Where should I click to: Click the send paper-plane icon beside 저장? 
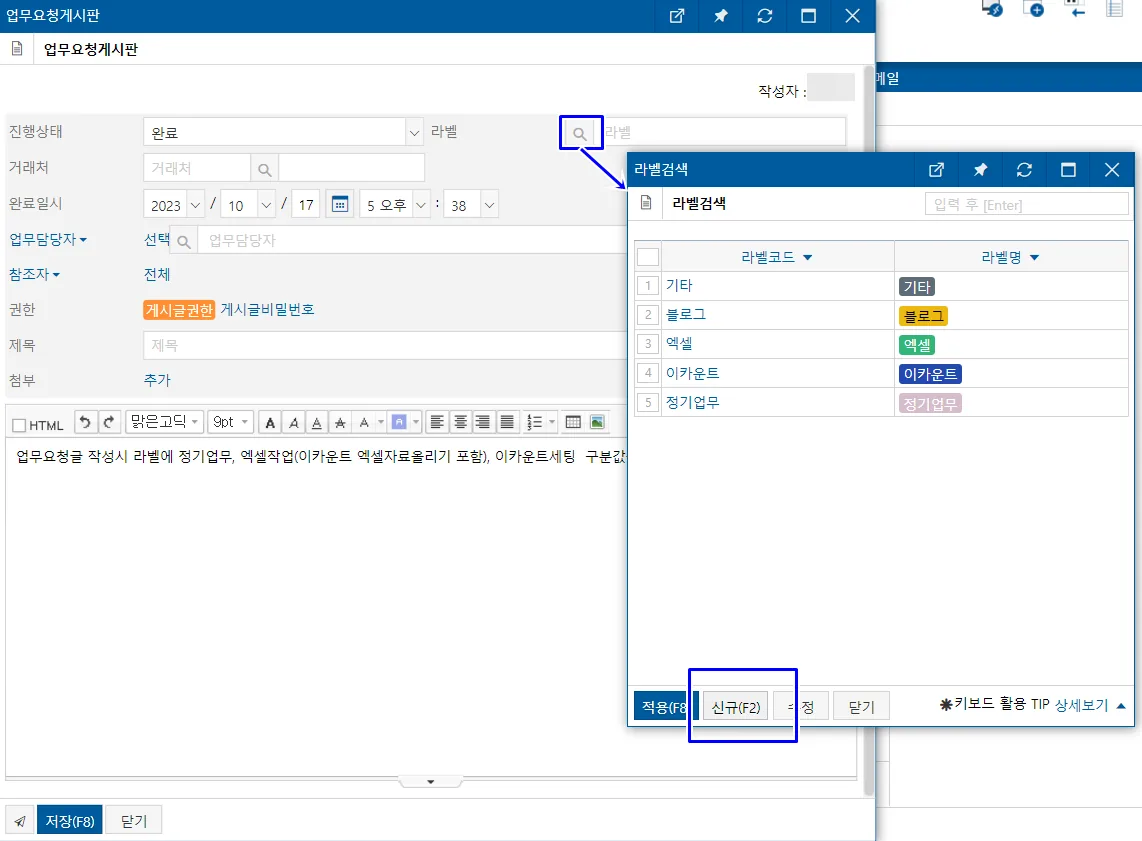coord(20,821)
